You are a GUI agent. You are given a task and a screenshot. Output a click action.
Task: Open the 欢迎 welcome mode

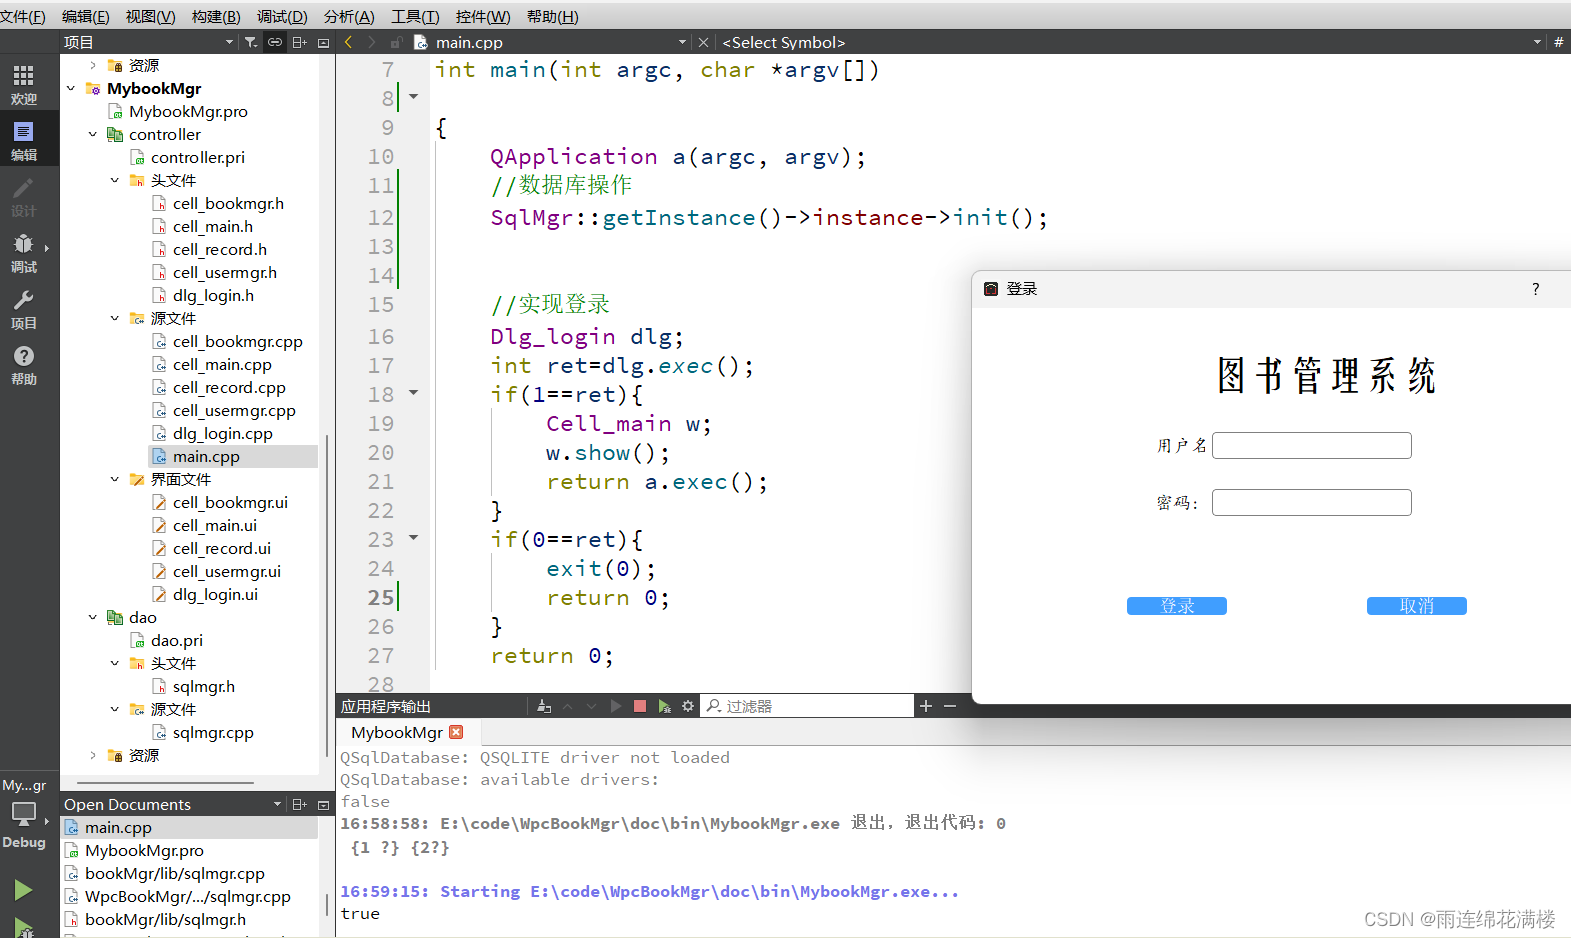pyautogui.click(x=24, y=85)
